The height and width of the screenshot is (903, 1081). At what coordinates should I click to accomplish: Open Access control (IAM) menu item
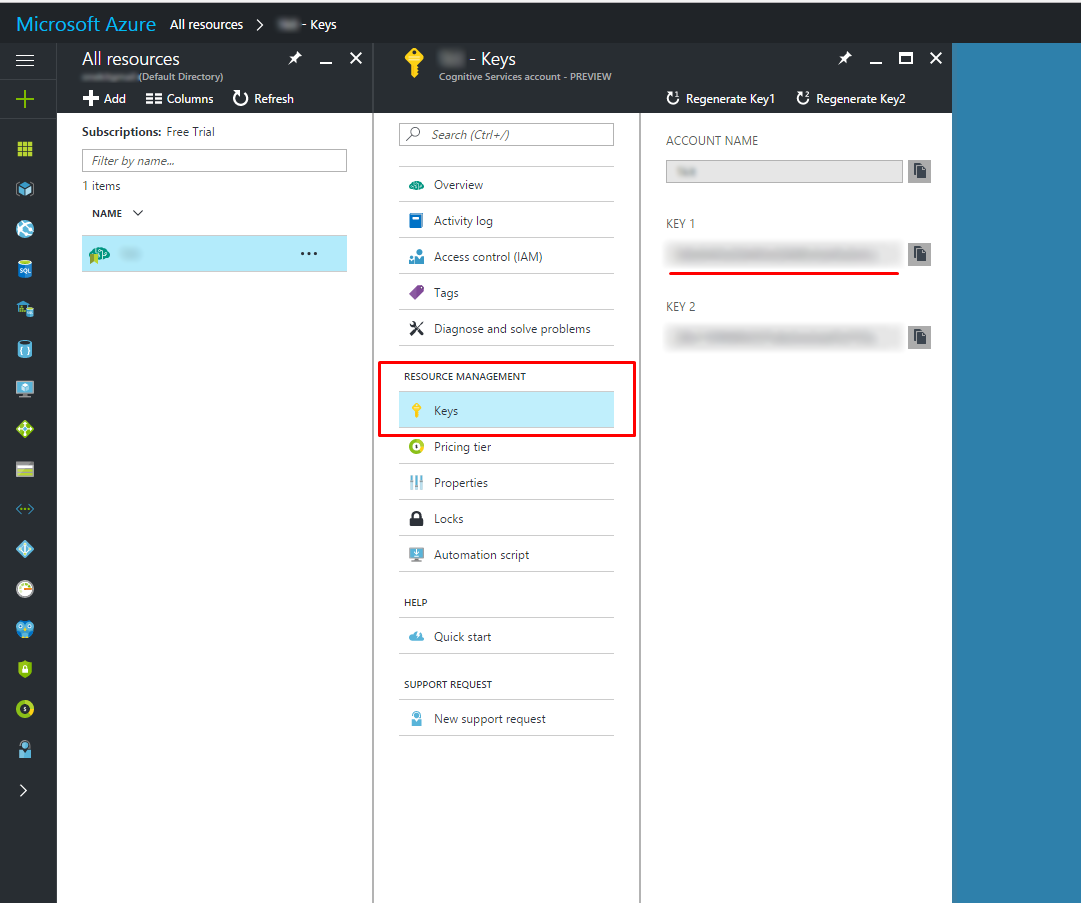[506, 256]
